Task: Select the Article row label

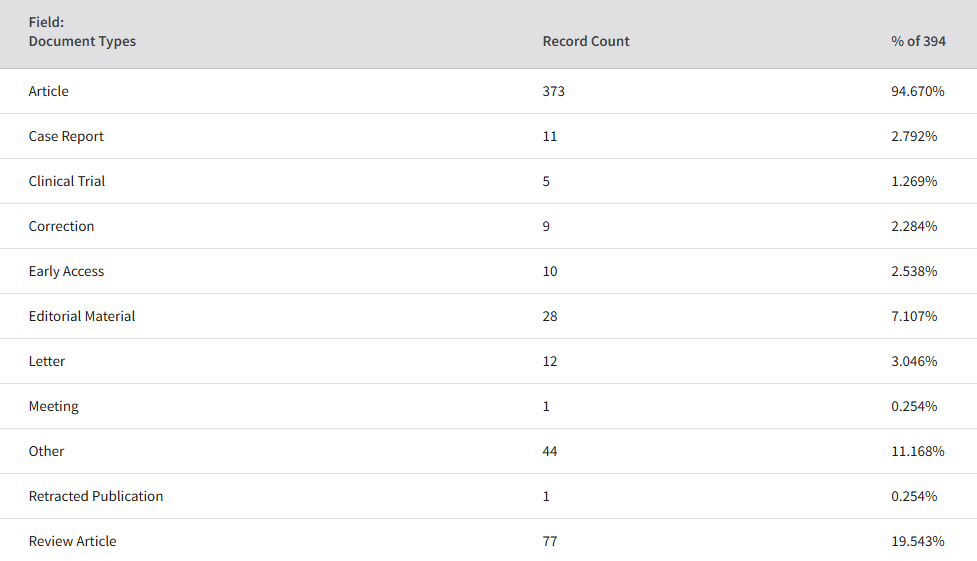Action: pos(49,91)
